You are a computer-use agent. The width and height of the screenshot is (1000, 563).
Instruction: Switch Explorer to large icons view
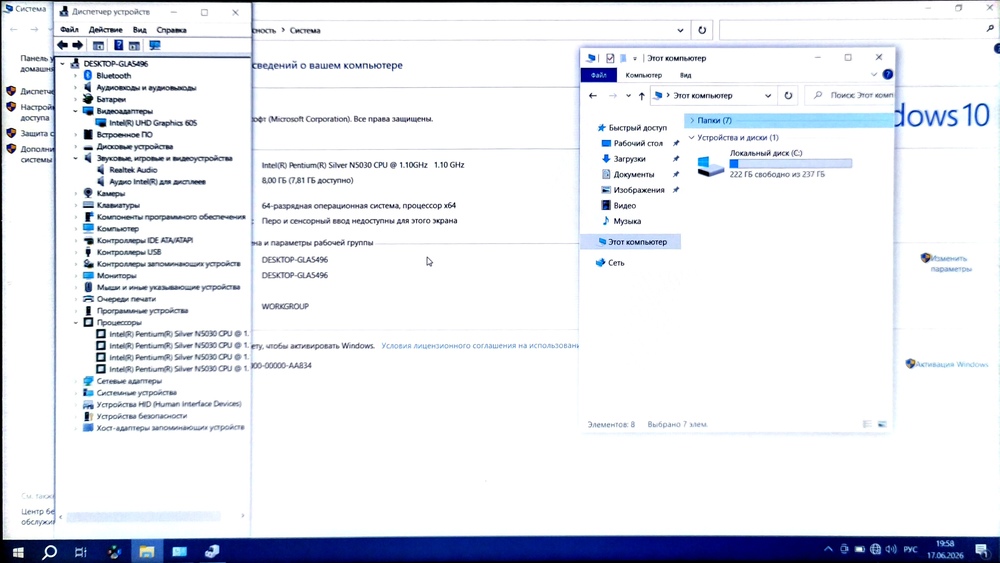[882, 424]
